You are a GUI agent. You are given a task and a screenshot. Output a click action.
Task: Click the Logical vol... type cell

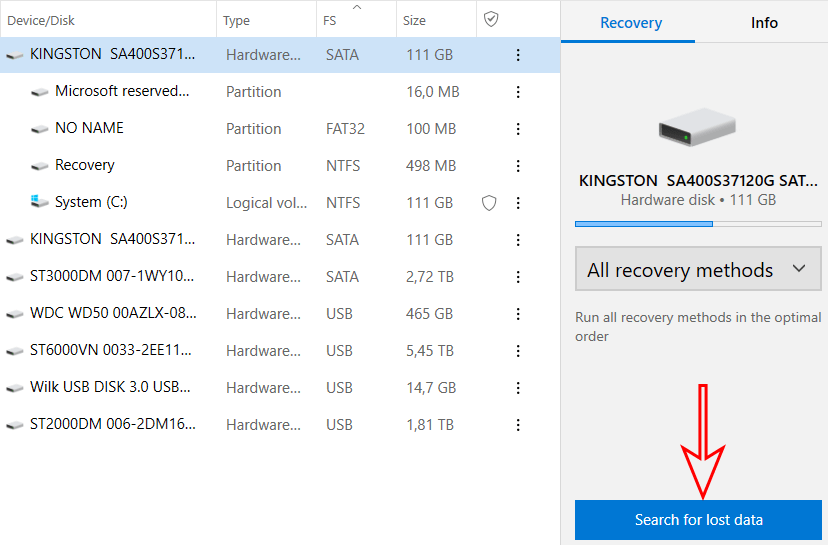[267, 203]
